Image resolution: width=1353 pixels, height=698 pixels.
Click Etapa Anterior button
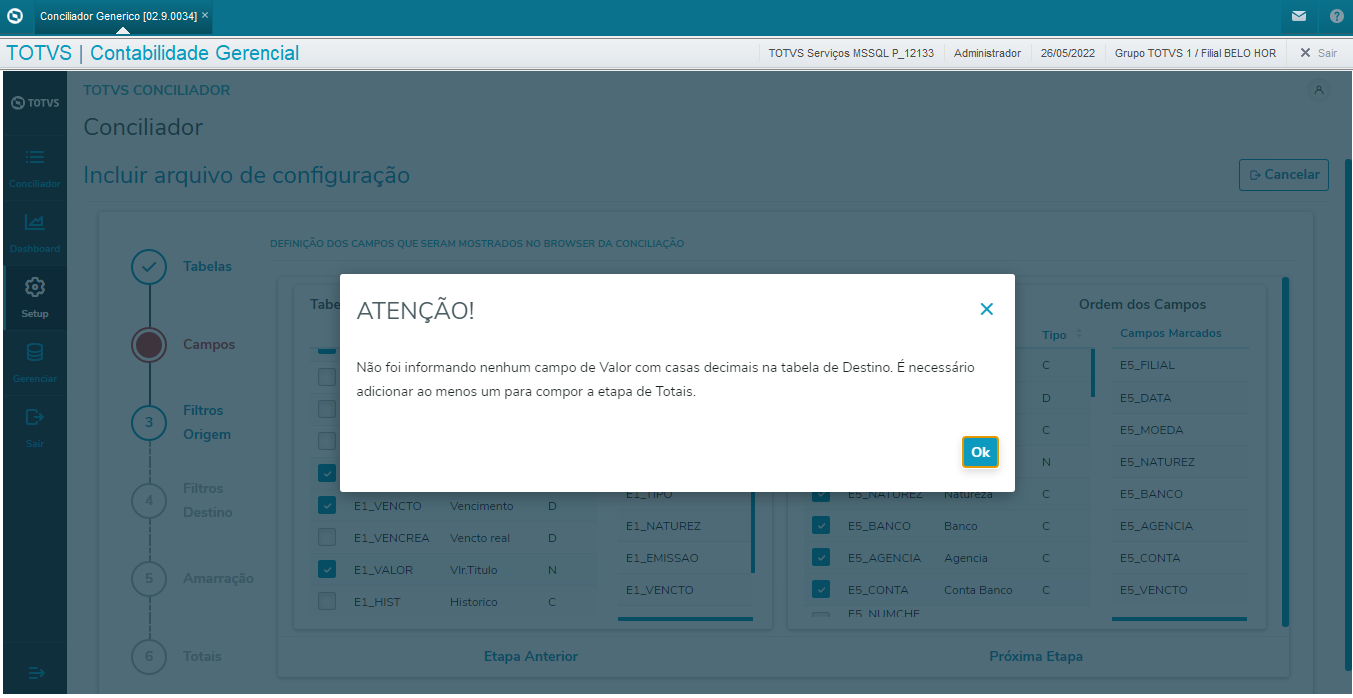click(531, 656)
